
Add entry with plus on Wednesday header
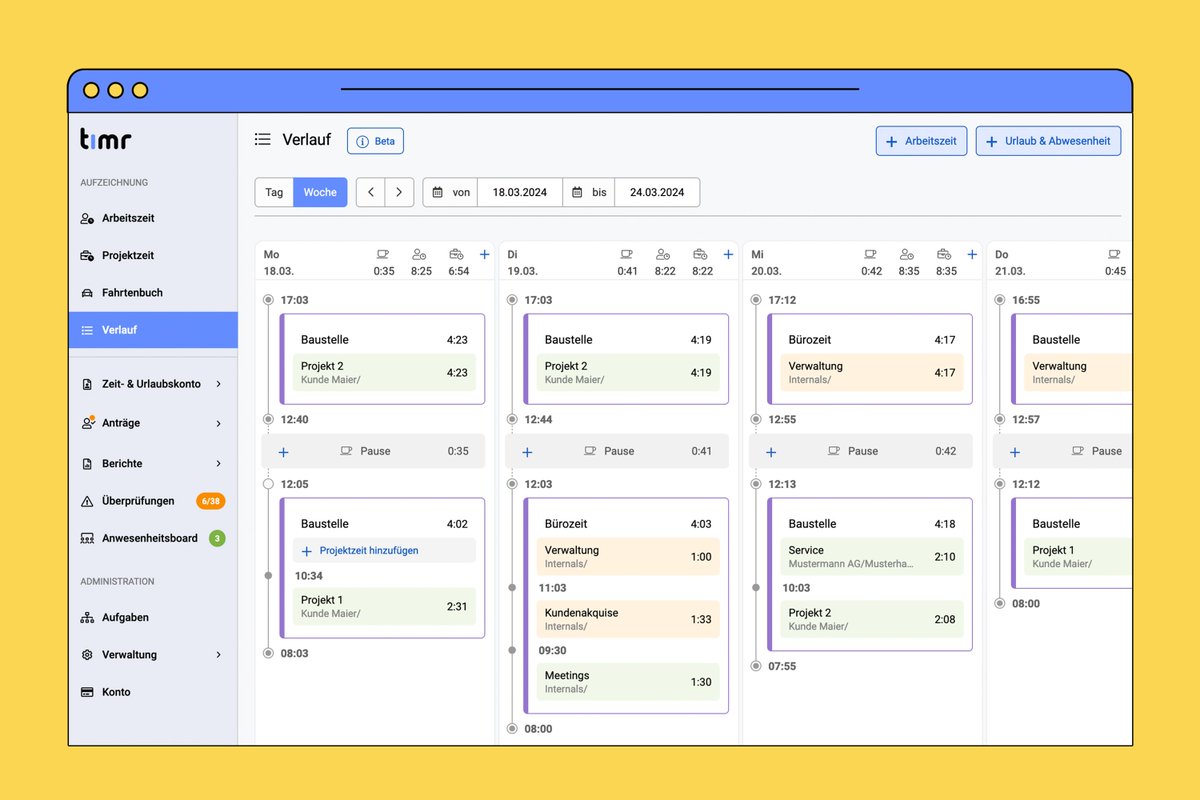click(x=972, y=255)
